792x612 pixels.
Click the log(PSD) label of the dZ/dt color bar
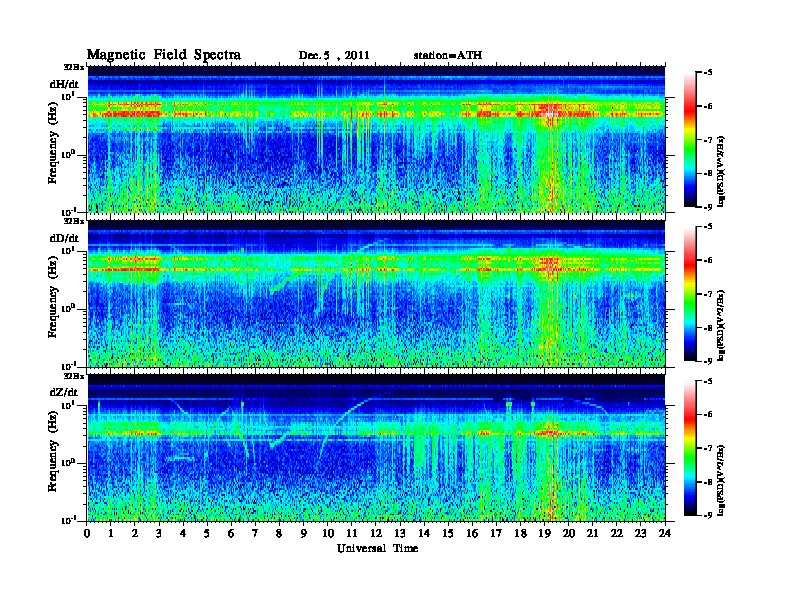click(x=722, y=479)
